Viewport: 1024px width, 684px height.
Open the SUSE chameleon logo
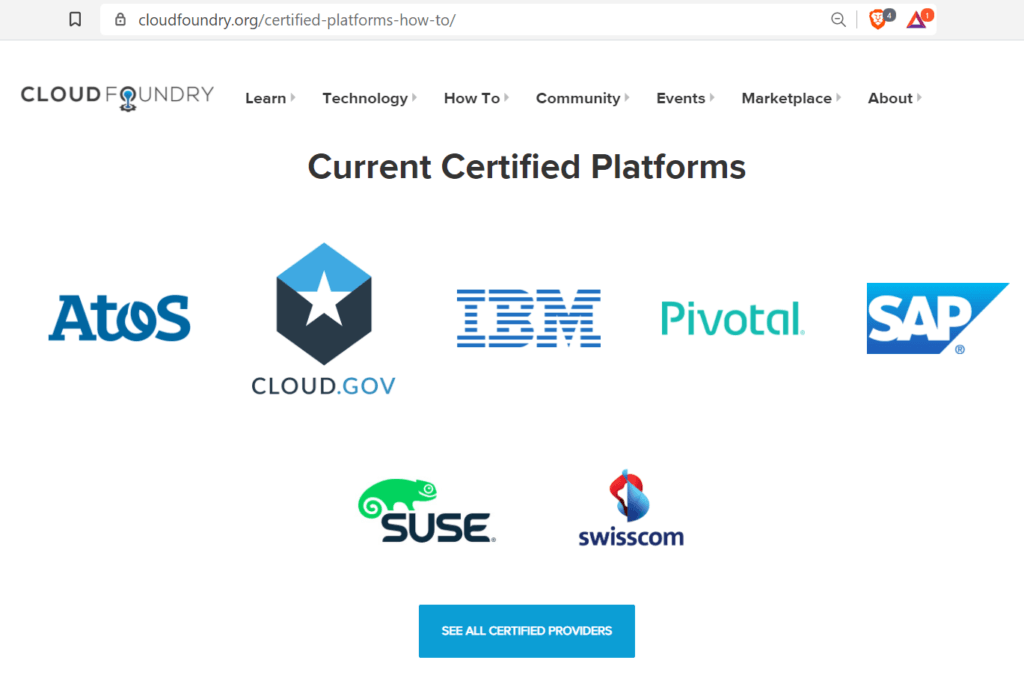tap(426, 510)
